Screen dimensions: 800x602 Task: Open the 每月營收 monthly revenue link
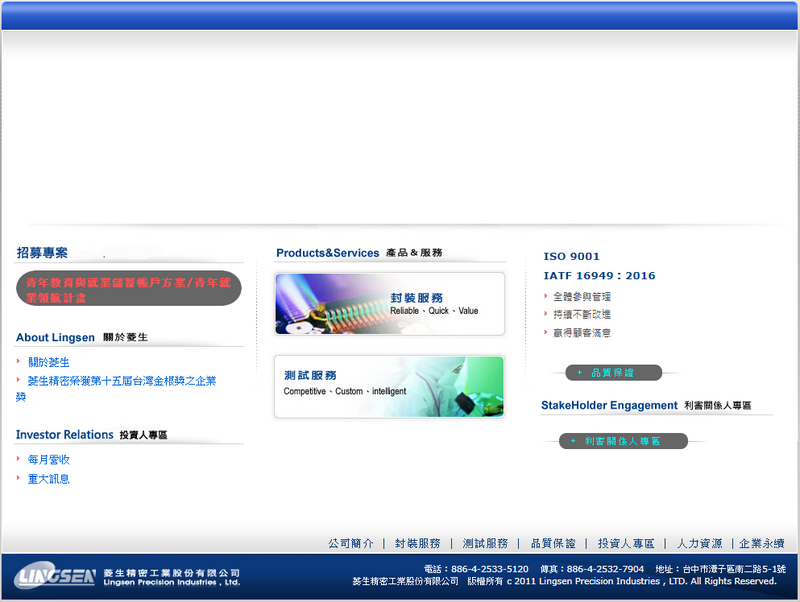click(x=48, y=460)
